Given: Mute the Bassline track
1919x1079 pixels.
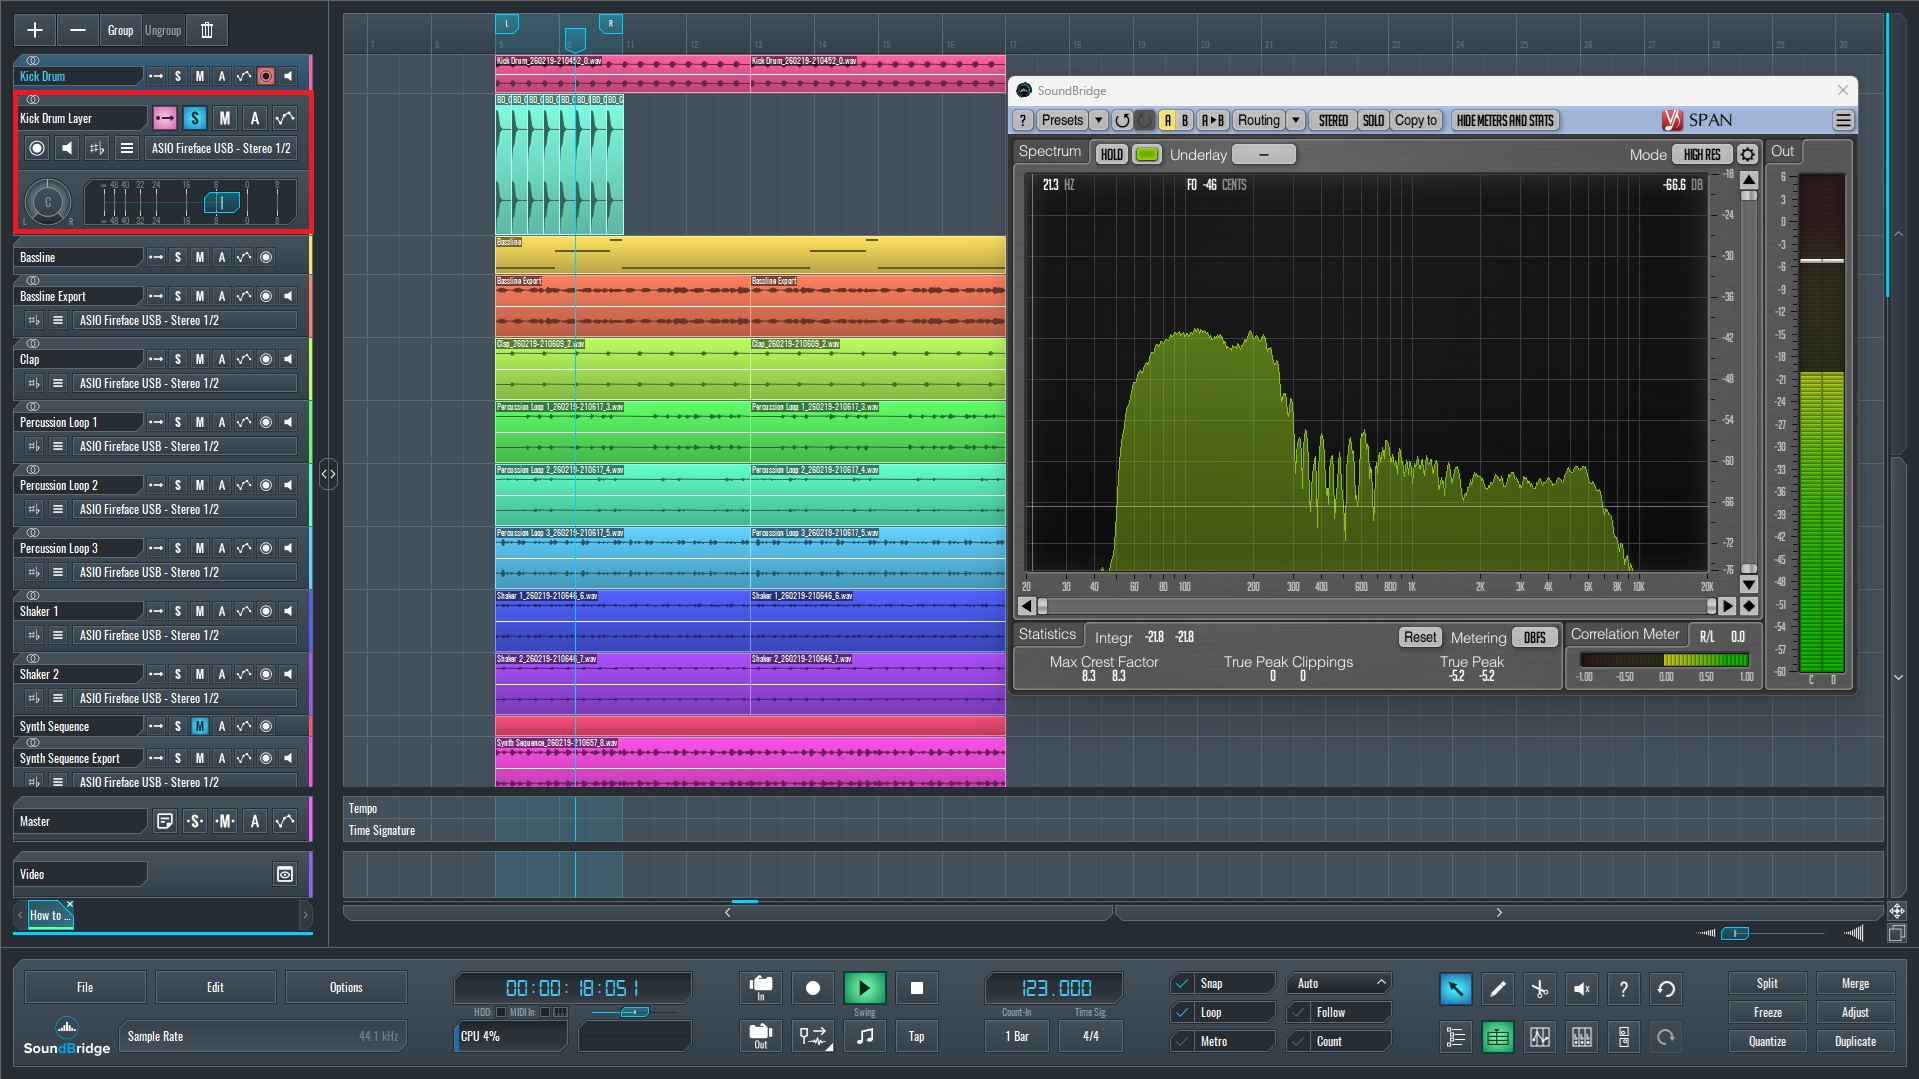Looking at the screenshot, I should (200, 257).
